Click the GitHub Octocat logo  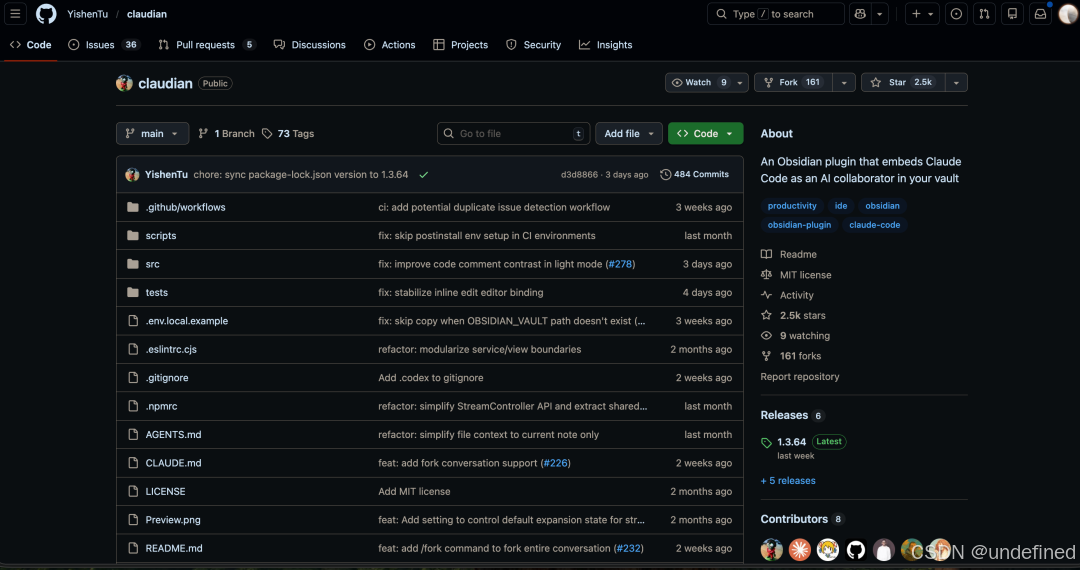[x=46, y=14]
